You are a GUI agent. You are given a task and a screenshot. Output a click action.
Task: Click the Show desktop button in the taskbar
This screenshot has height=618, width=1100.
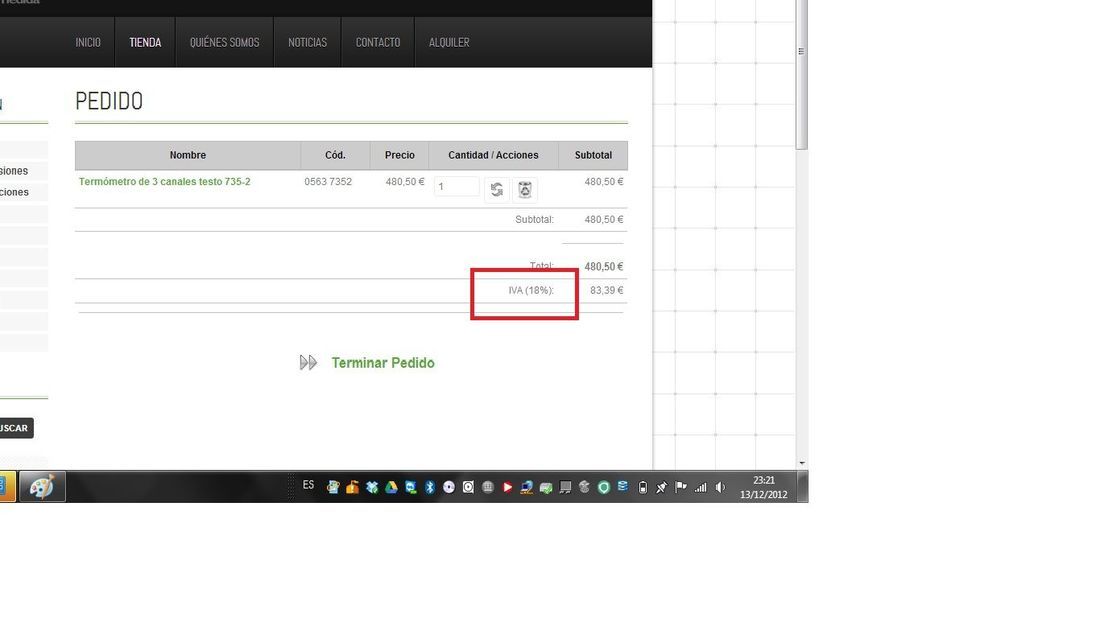(x=803, y=486)
